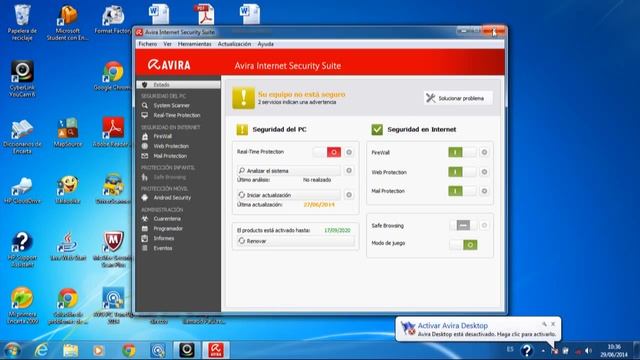
Task: Open the Real-Time Protection settings gear
Action: click(x=349, y=152)
